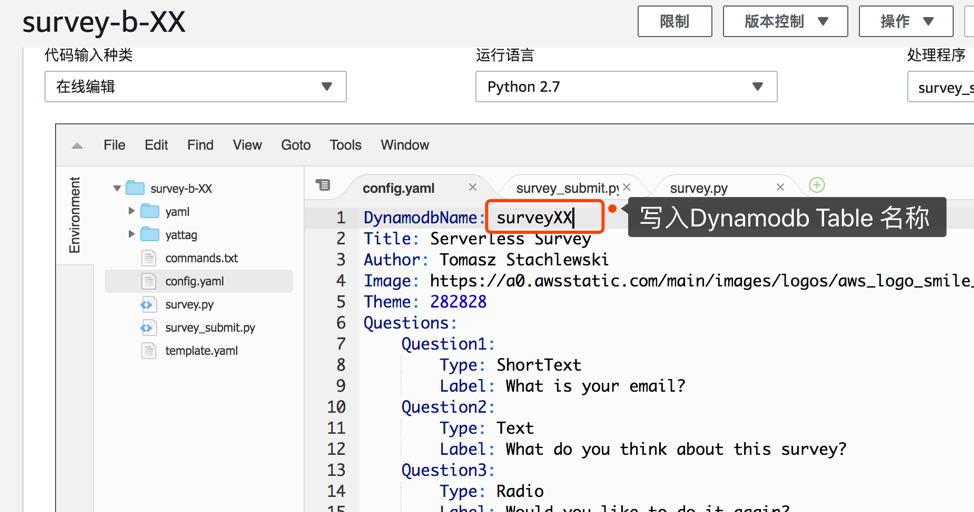Open the Python 2.7 runtime dropdown
Image resolution: width=974 pixels, height=512 pixels.
click(626, 86)
